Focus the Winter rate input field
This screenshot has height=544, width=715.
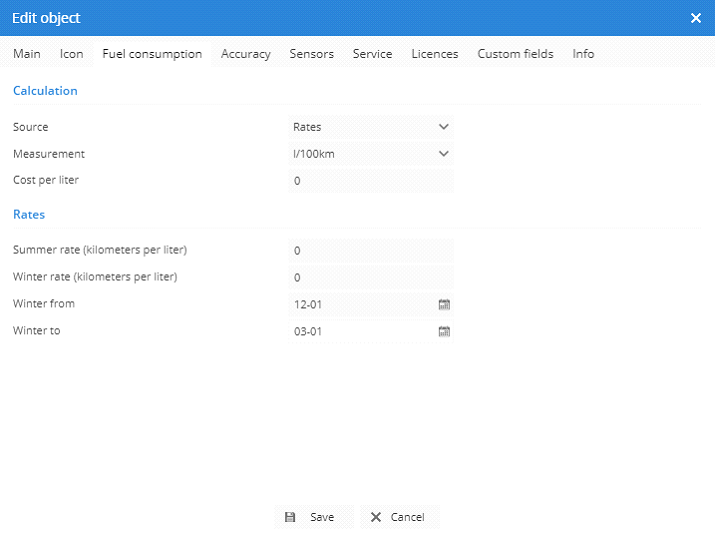click(x=371, y=277)
